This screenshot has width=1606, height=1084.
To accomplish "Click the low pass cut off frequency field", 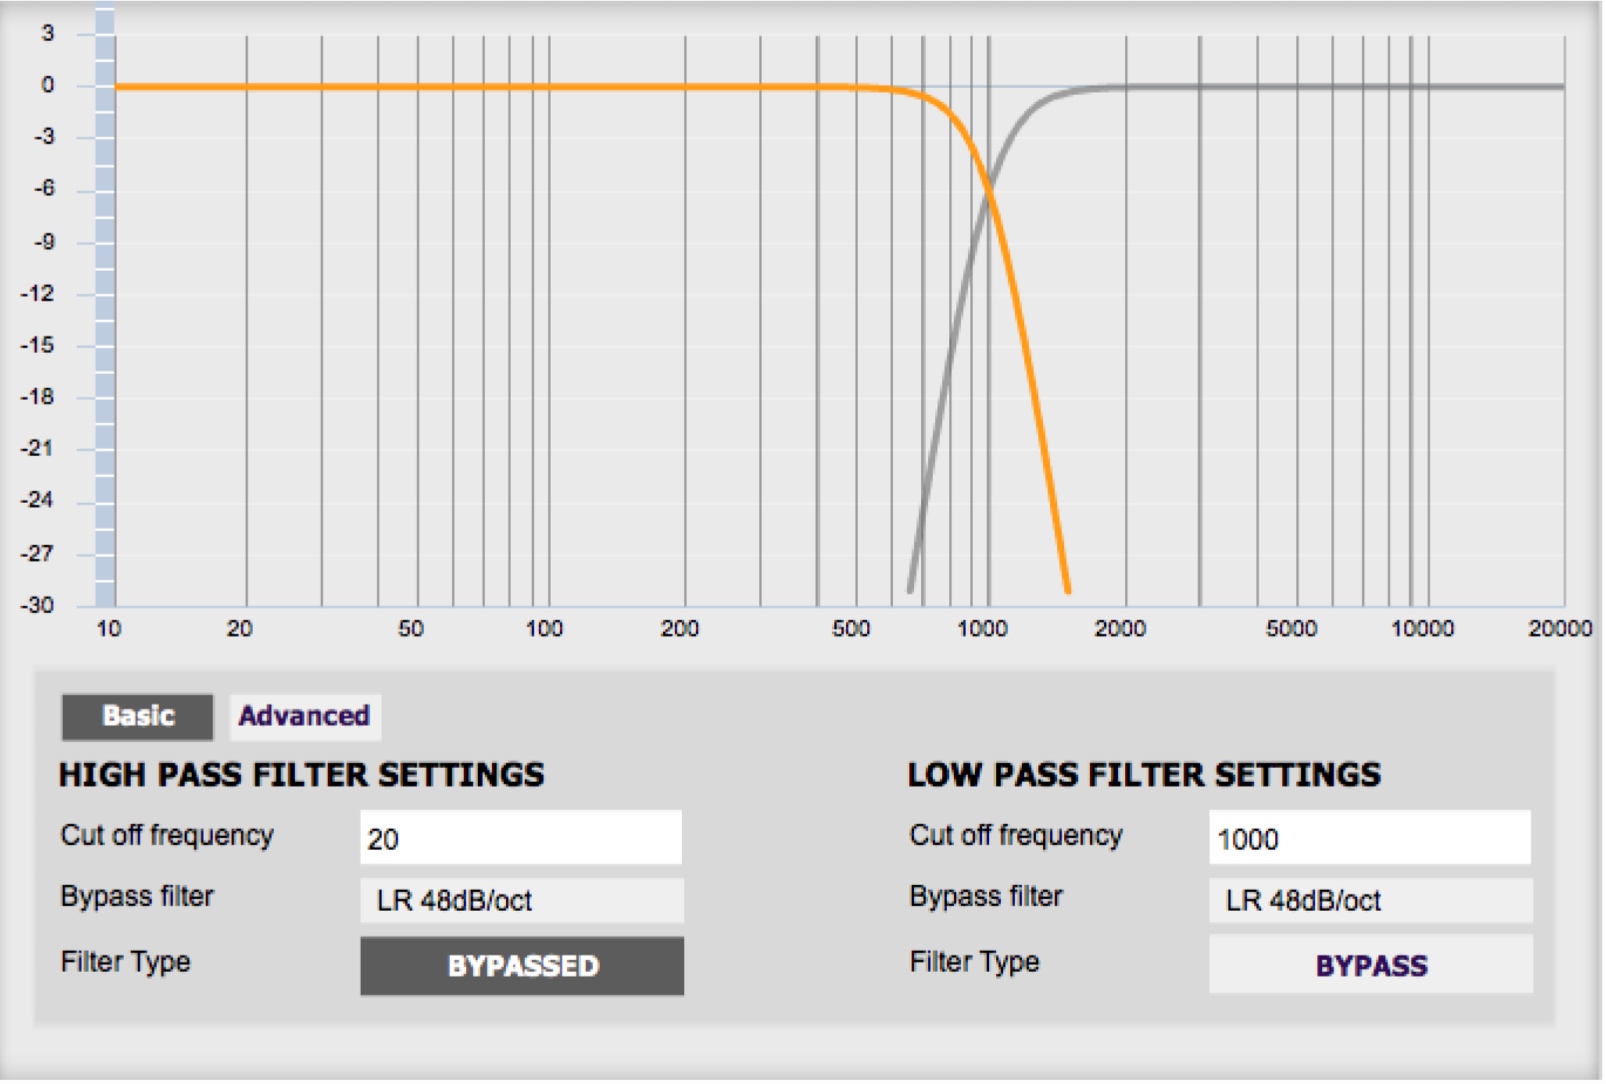I will tap(1368, 838).
